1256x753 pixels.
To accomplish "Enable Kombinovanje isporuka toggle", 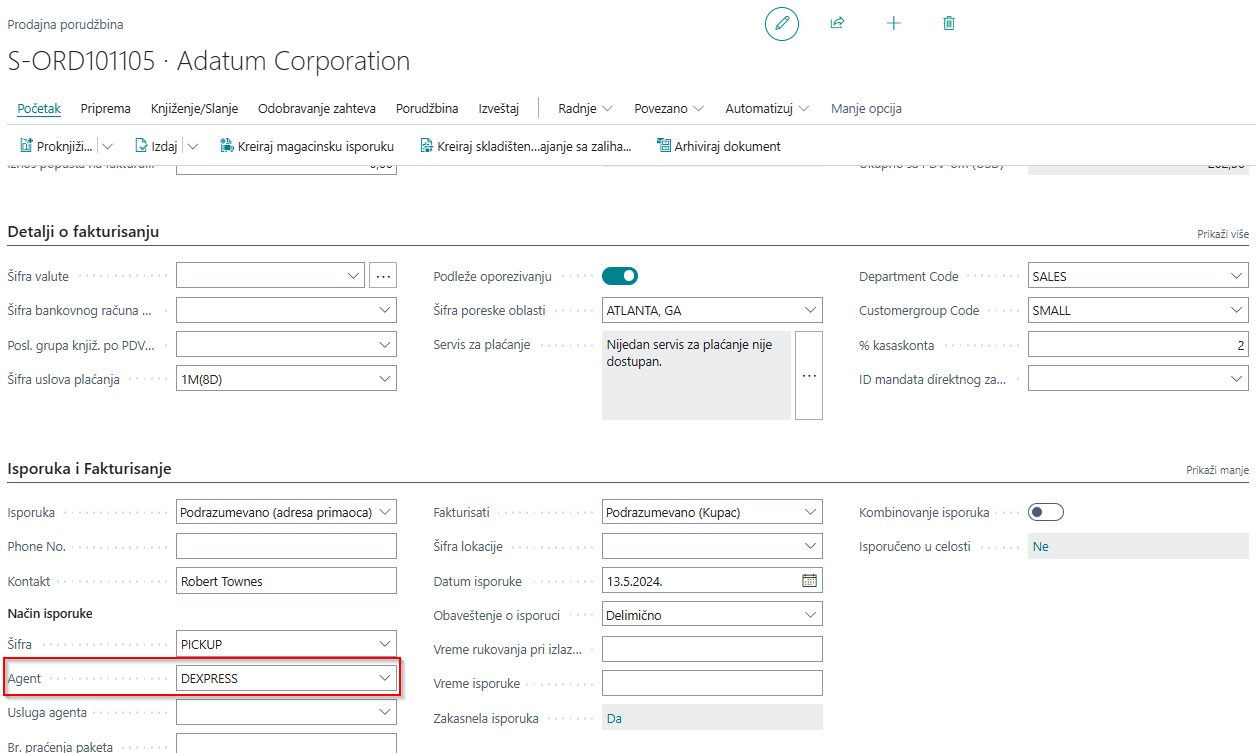I will (1046, 512).
